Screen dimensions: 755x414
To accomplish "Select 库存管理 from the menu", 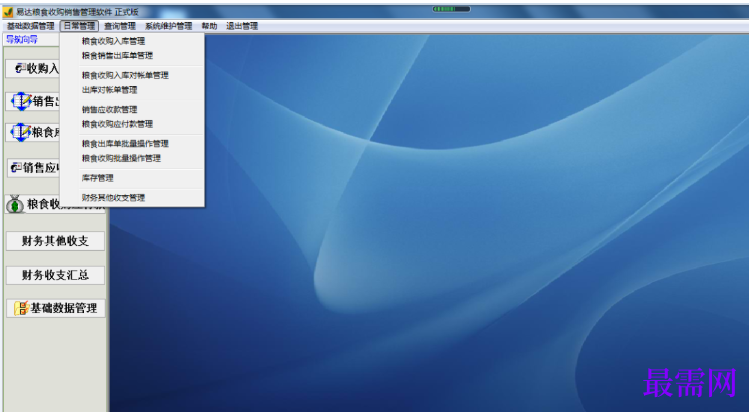I will 98,178.
